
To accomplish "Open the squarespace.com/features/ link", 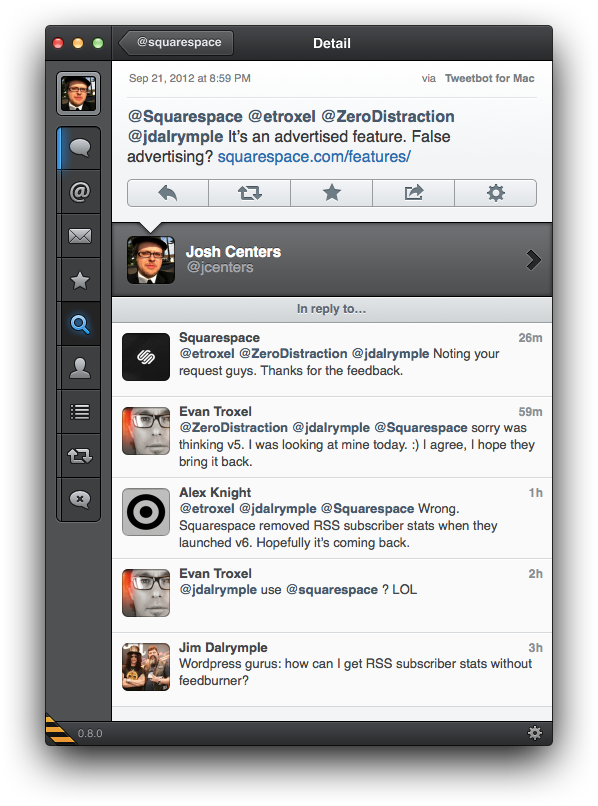I will pos(314,156).
